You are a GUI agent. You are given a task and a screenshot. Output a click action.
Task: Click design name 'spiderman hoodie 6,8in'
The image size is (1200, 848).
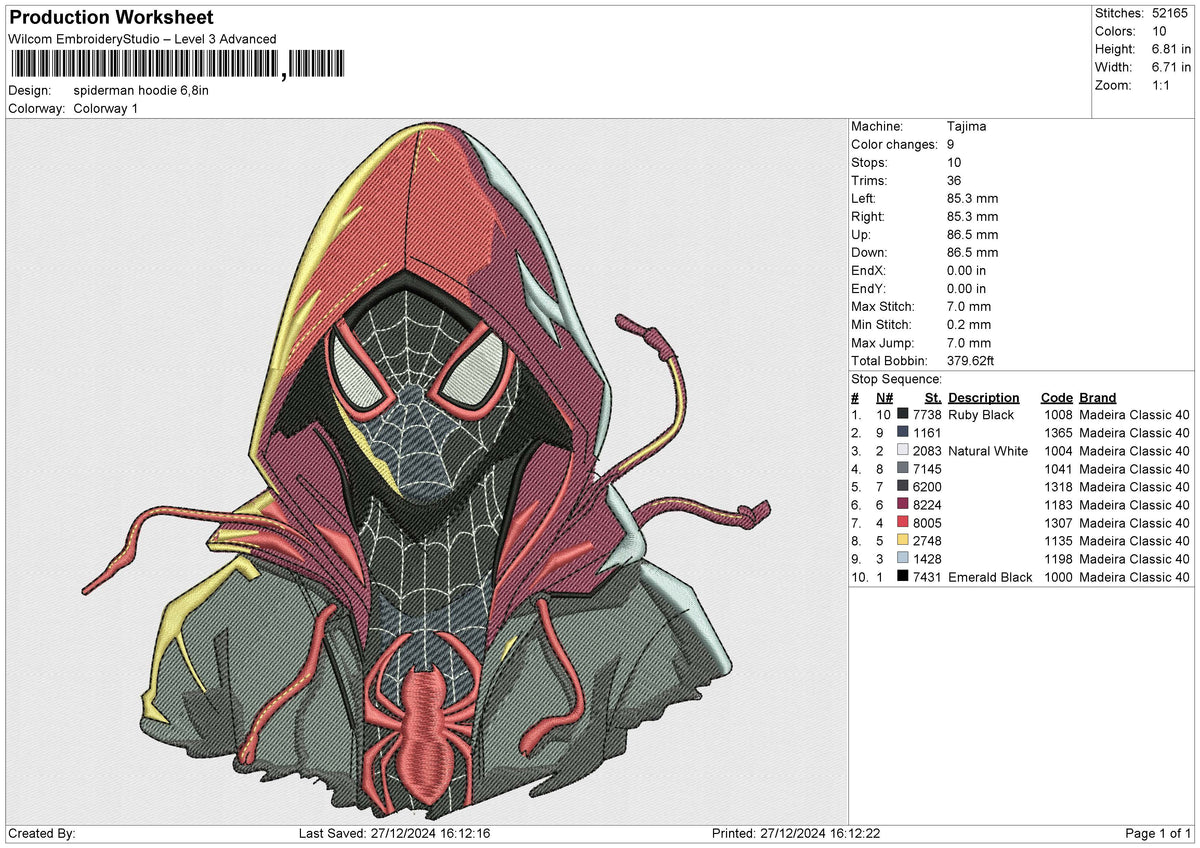141,90
